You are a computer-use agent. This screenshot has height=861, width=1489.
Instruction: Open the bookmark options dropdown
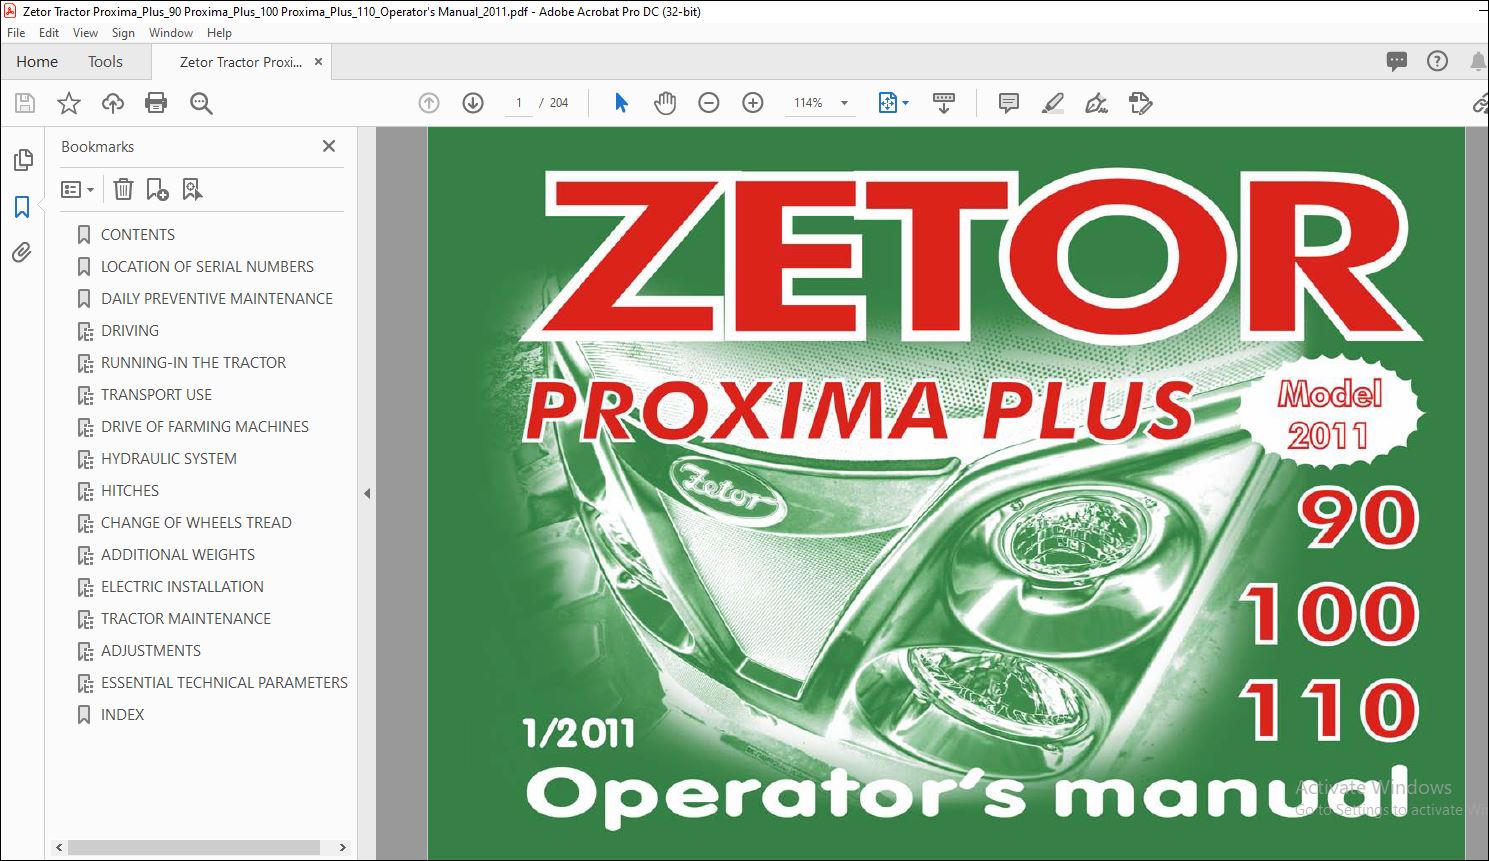77,189
